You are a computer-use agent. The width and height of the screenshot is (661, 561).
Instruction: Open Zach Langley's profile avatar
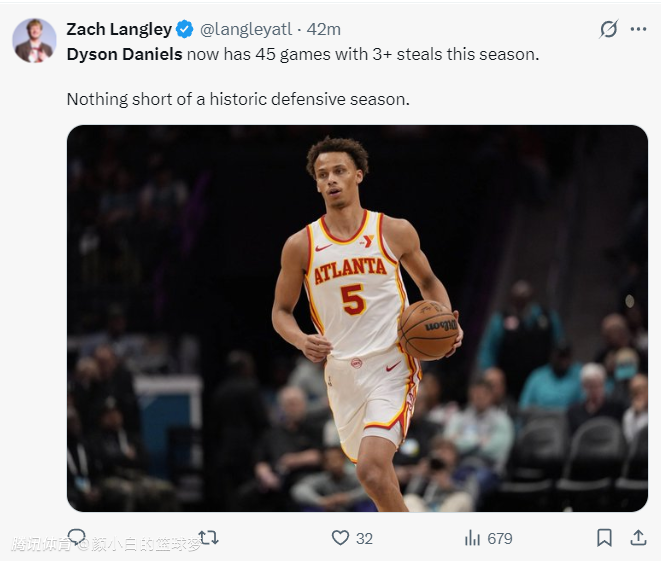coord(34,40)
